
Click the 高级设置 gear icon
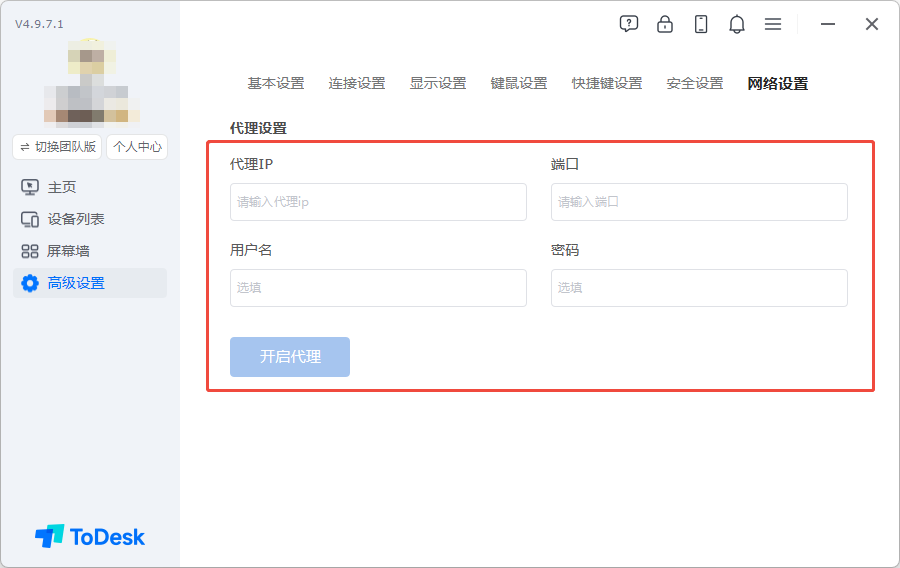[x=30, y=283]
